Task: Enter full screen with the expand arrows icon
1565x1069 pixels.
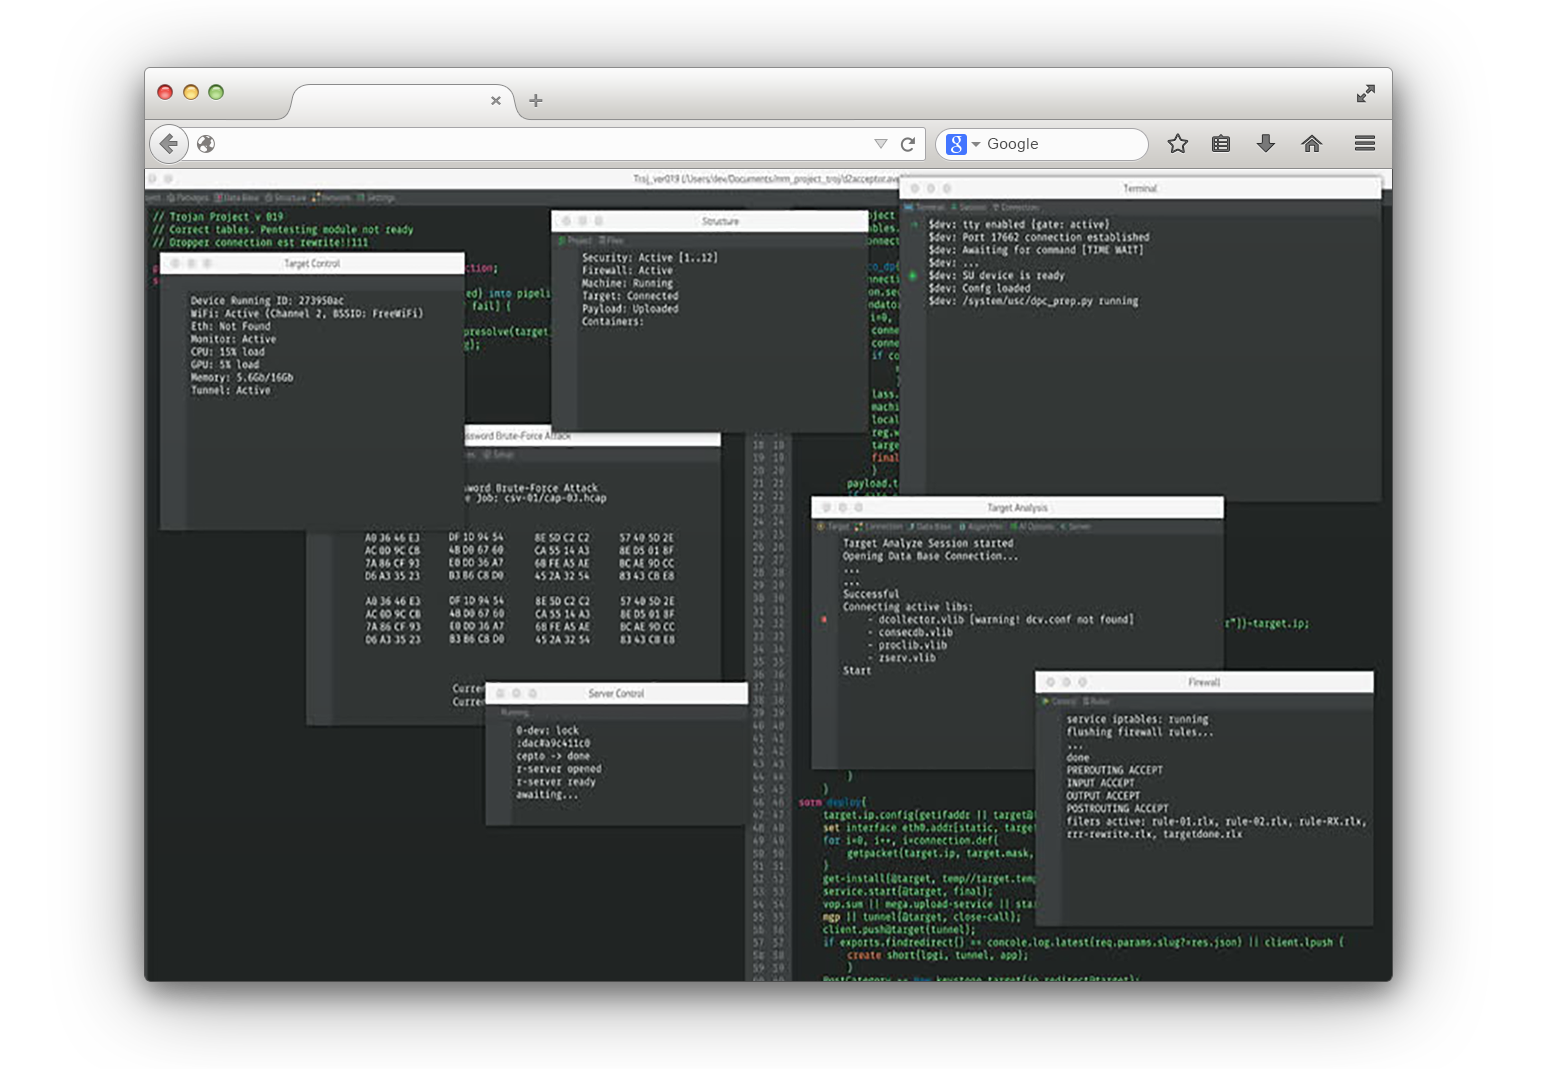Action: click(x=1365, y=93)
